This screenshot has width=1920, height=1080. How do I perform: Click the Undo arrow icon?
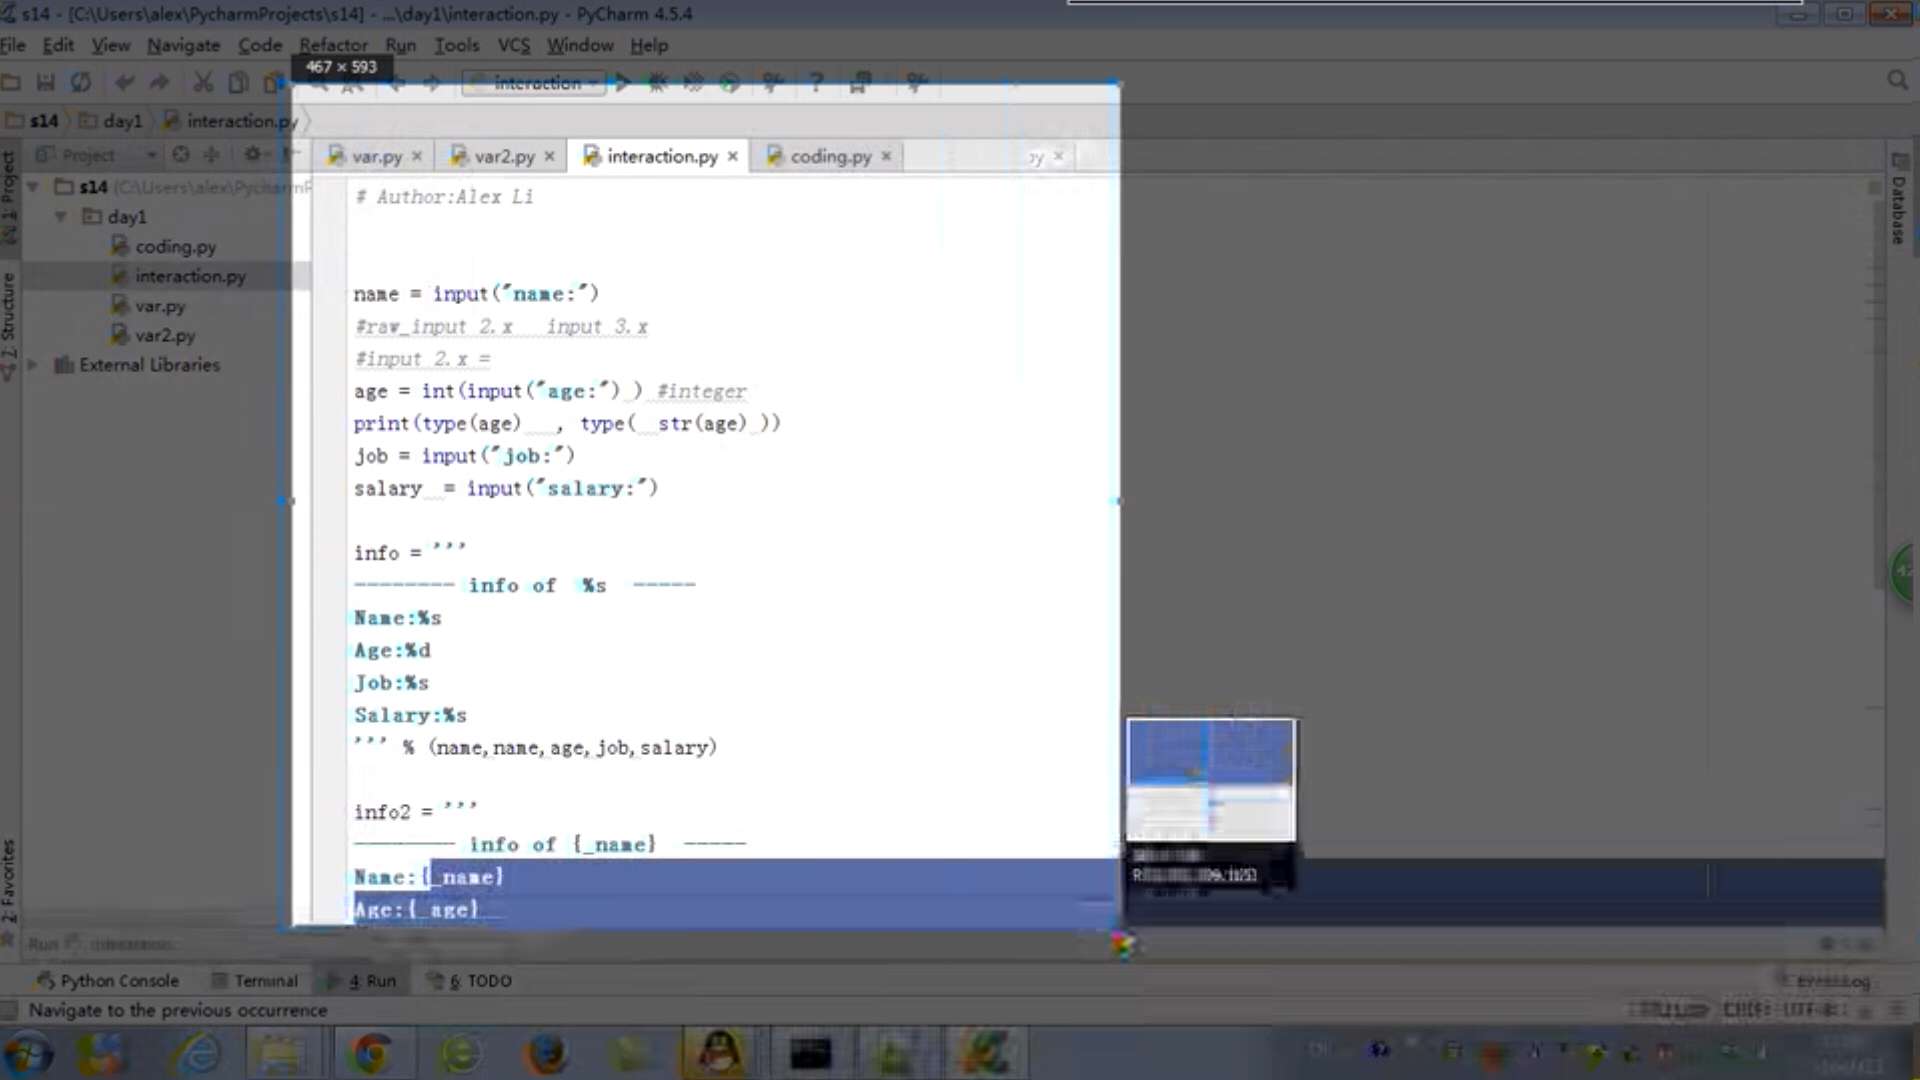(124, 83)
